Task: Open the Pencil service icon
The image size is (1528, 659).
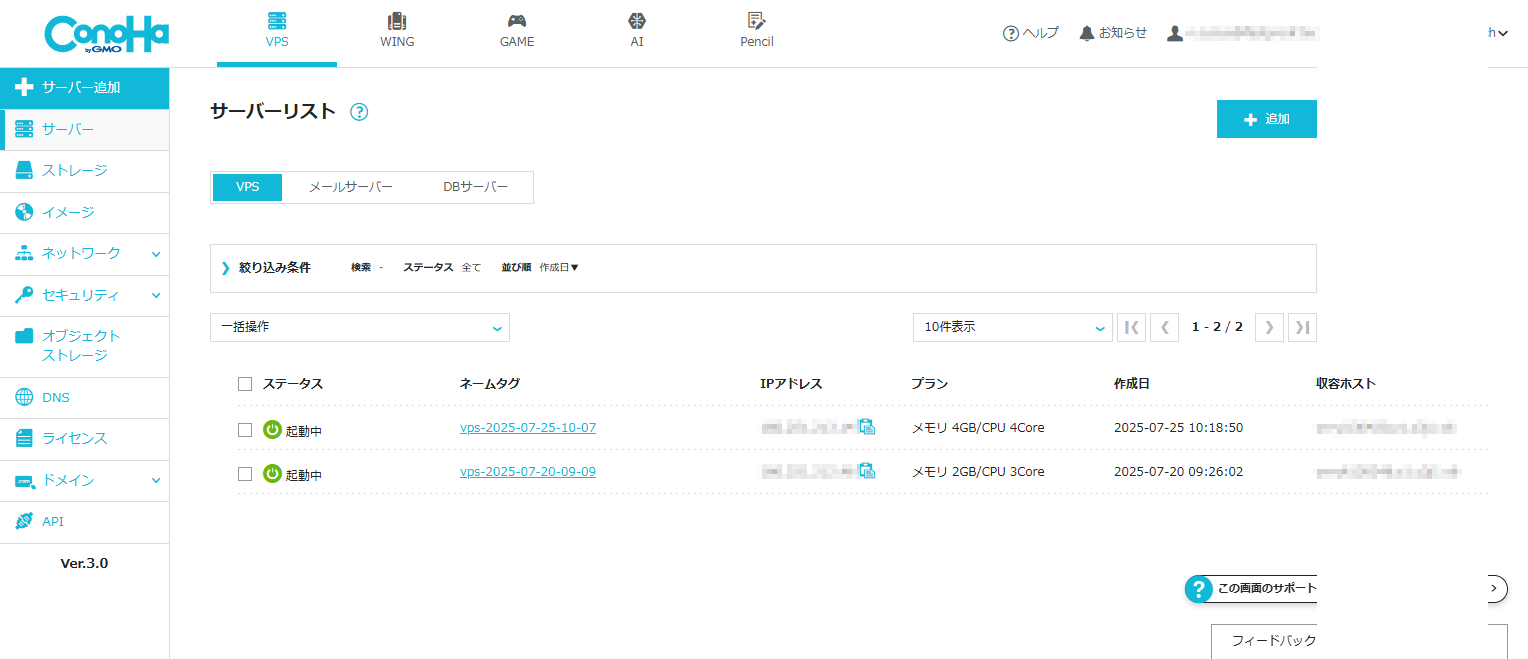Action: pyautogui.click(x=757, y=21)
